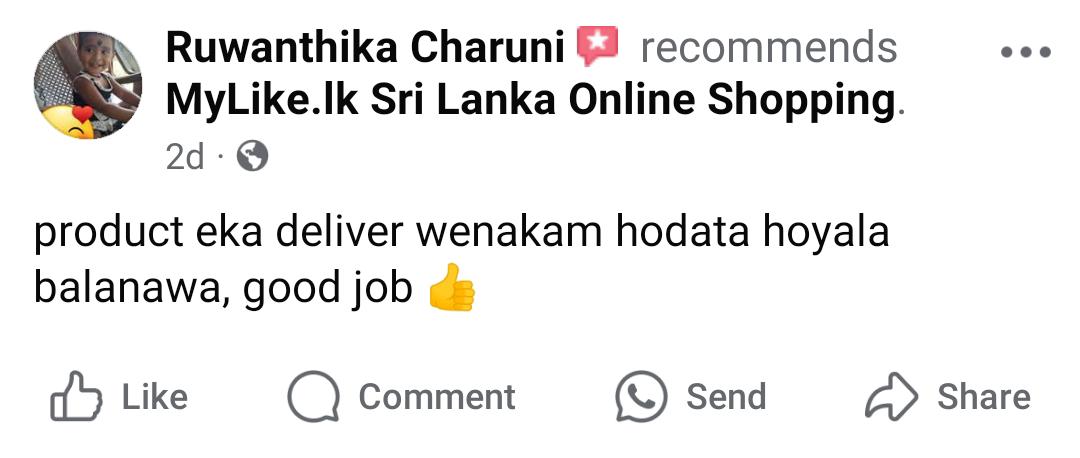
Task: Click the yellow thumbs-up emoji in post
Action: [x=452, y=287]
